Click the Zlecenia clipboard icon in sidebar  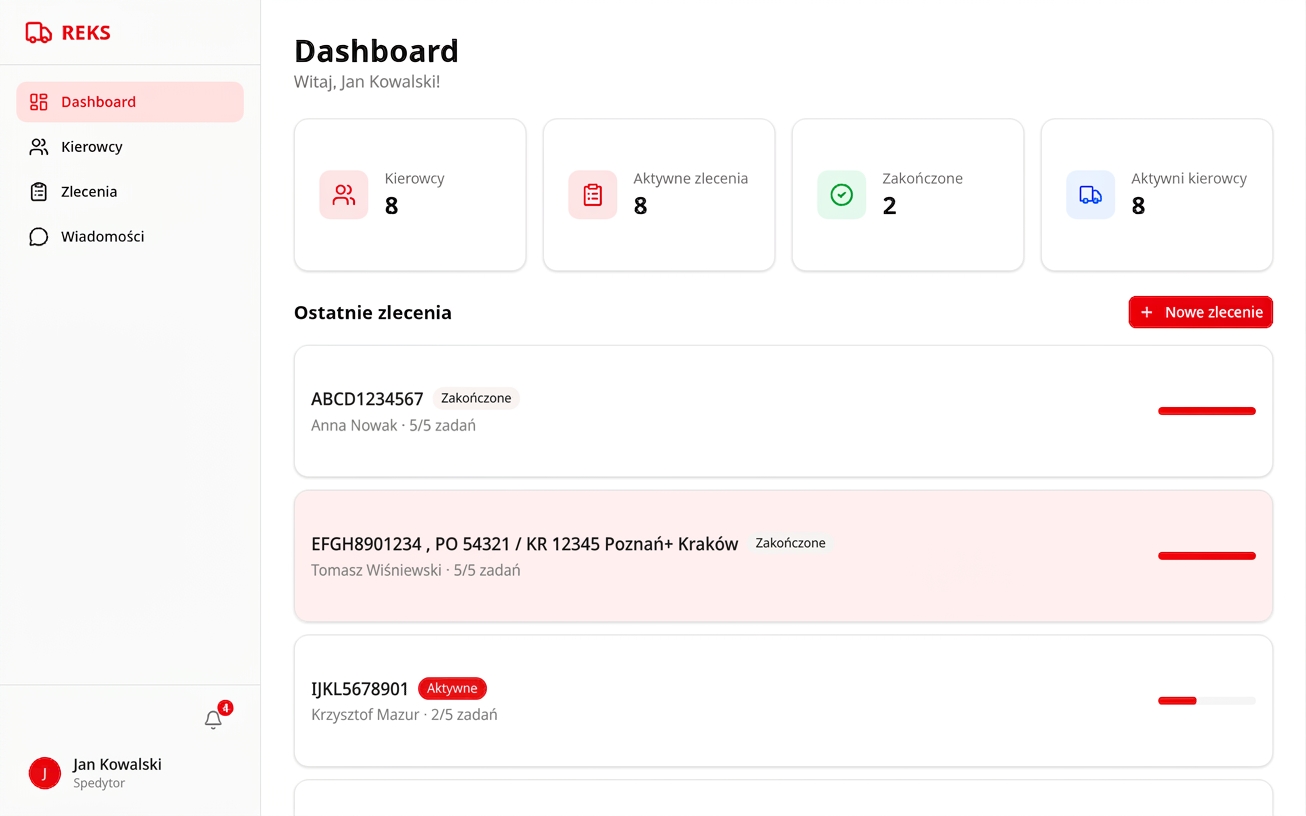39,192
